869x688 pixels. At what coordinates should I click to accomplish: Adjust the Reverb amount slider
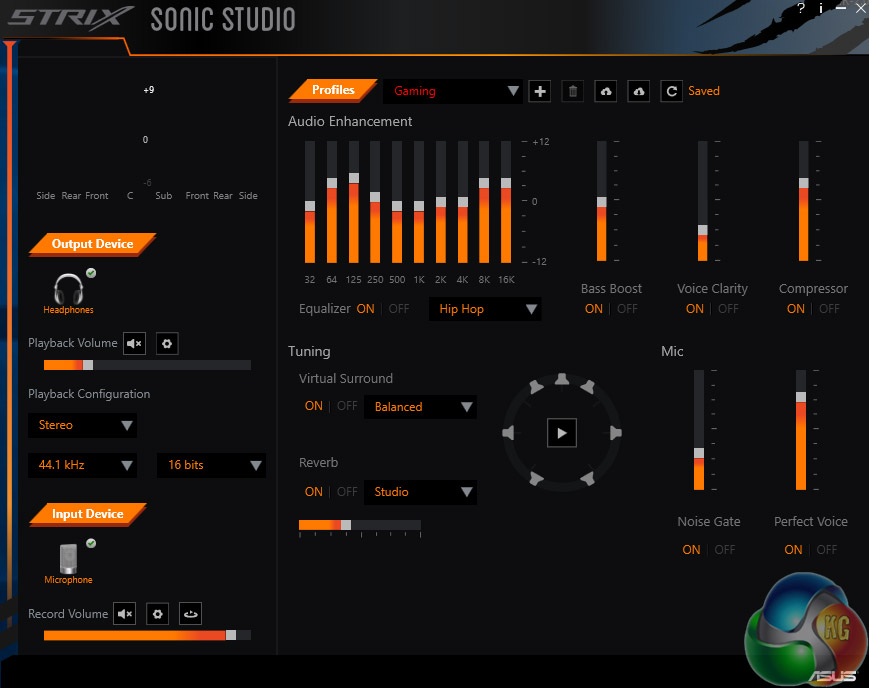click(360, 525)
